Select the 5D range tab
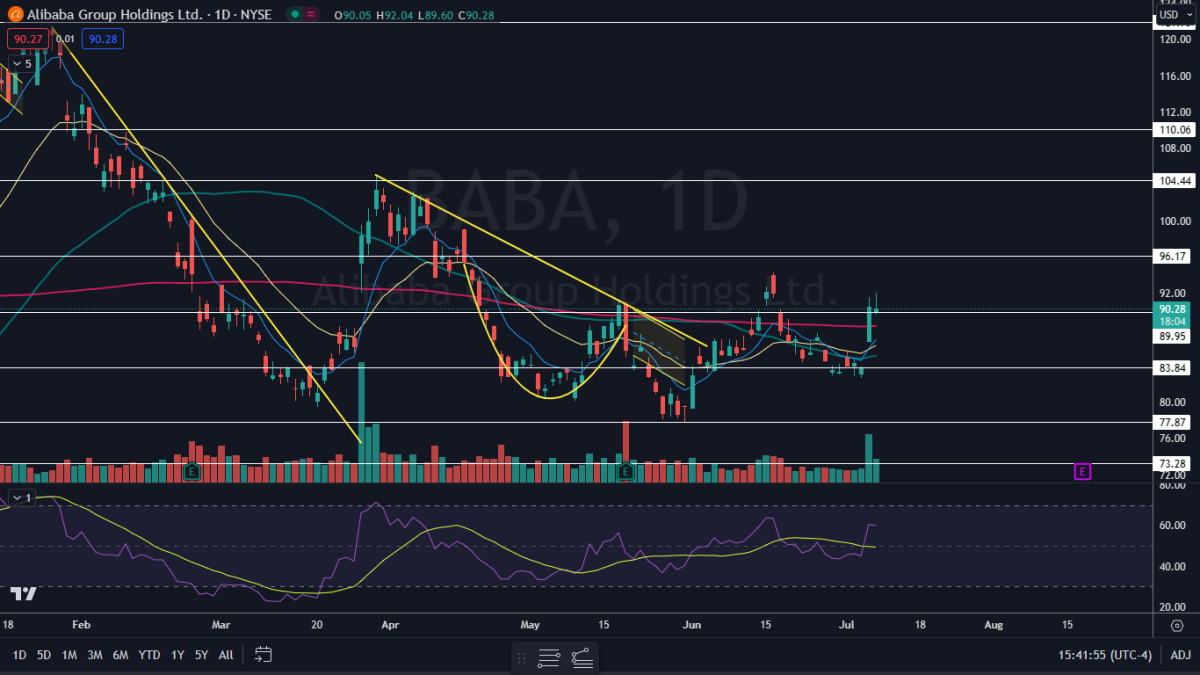Image resolution: width=1200 pixels, height=675 pixels. [44, 655]
